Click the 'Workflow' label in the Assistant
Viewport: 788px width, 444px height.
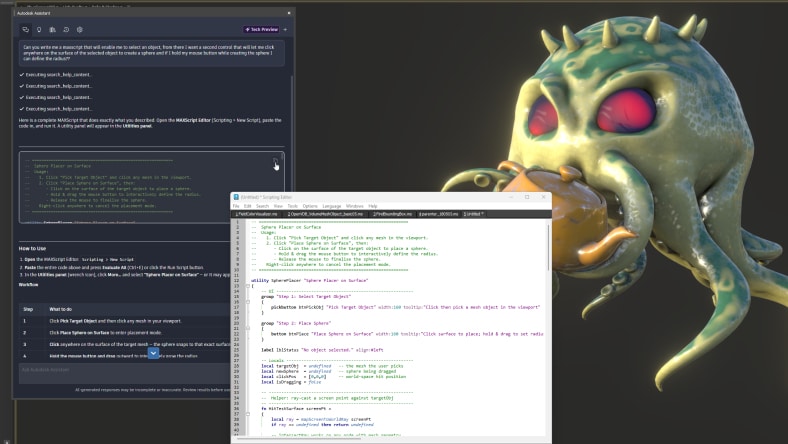[29, 285]
